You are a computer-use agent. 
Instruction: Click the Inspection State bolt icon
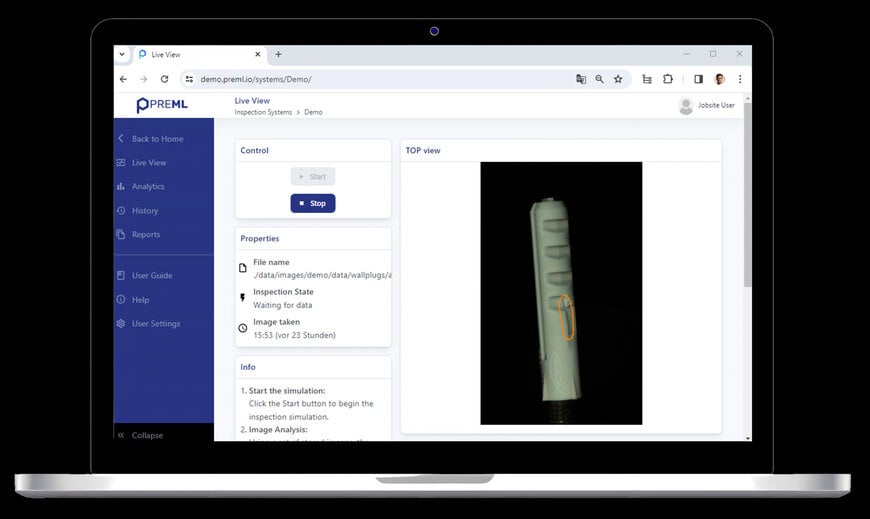242,298
